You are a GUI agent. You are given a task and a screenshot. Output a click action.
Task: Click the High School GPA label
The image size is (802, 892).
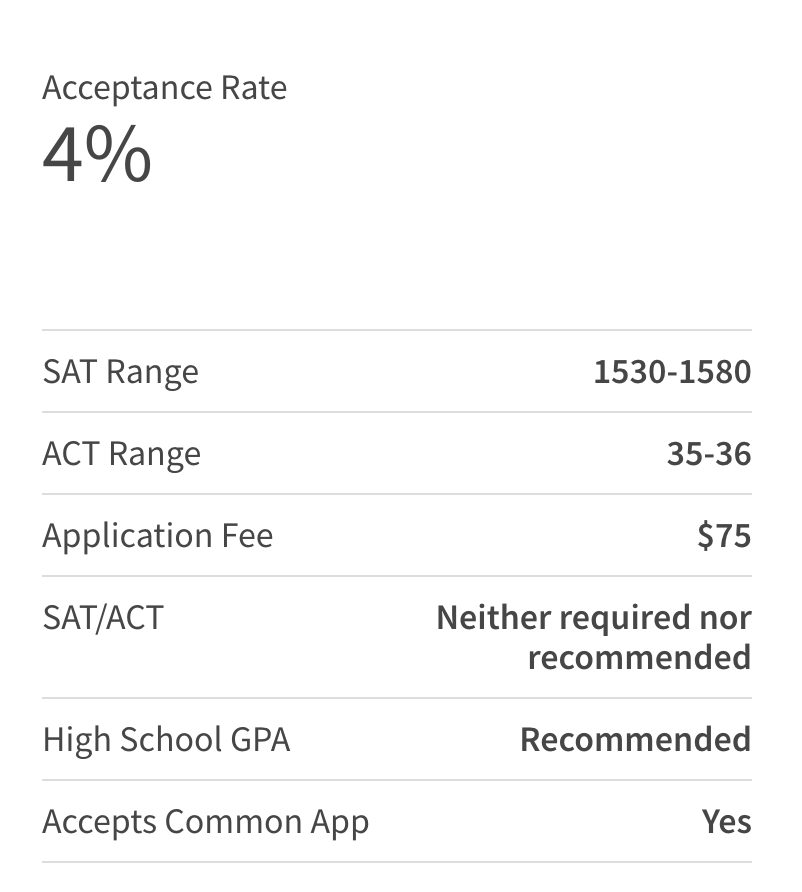click(167, 740)
